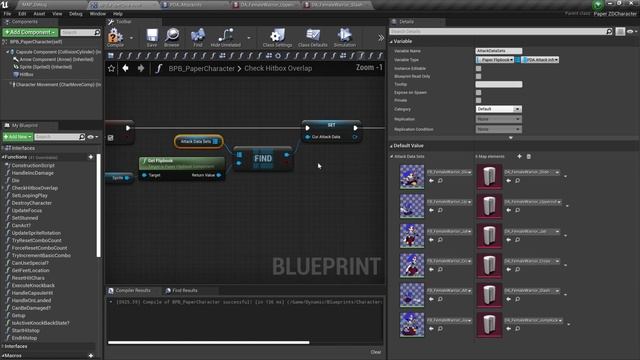
Task: Click the My Blueprint panel vertical scrollbar
Action: click(x=98, y=206)
